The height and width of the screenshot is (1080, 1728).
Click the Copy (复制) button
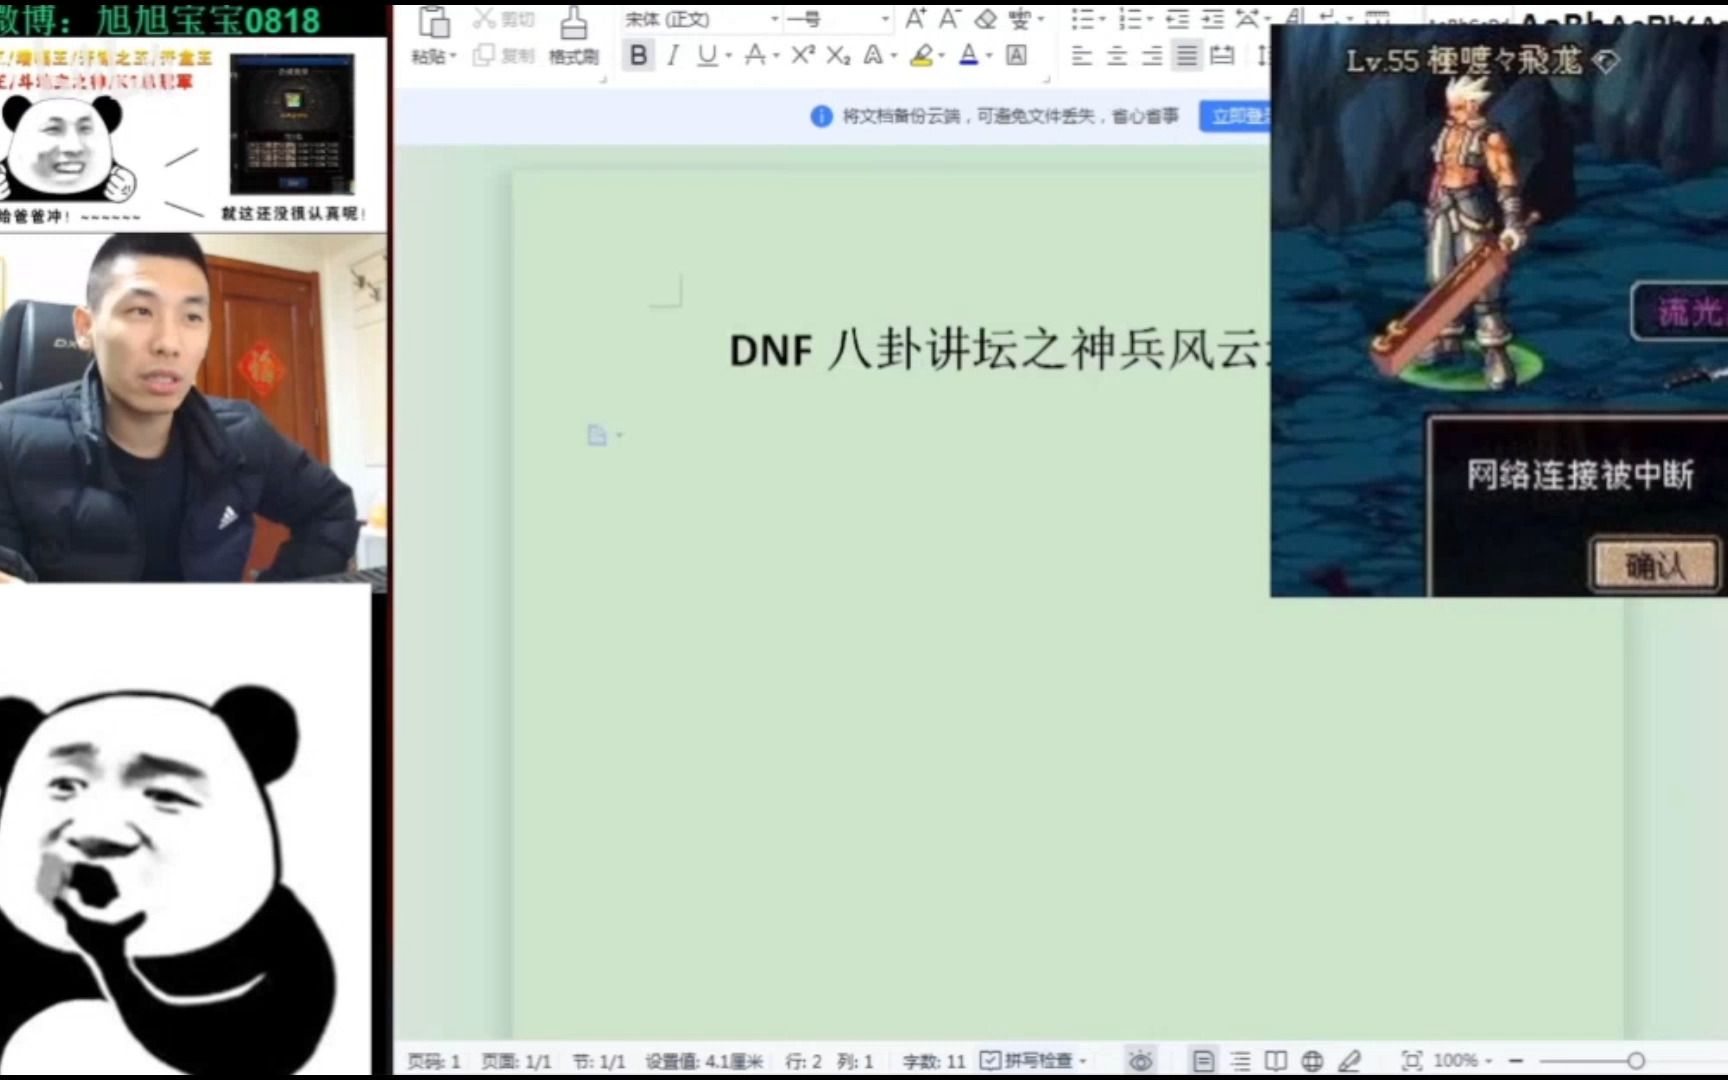coord(504,56)
